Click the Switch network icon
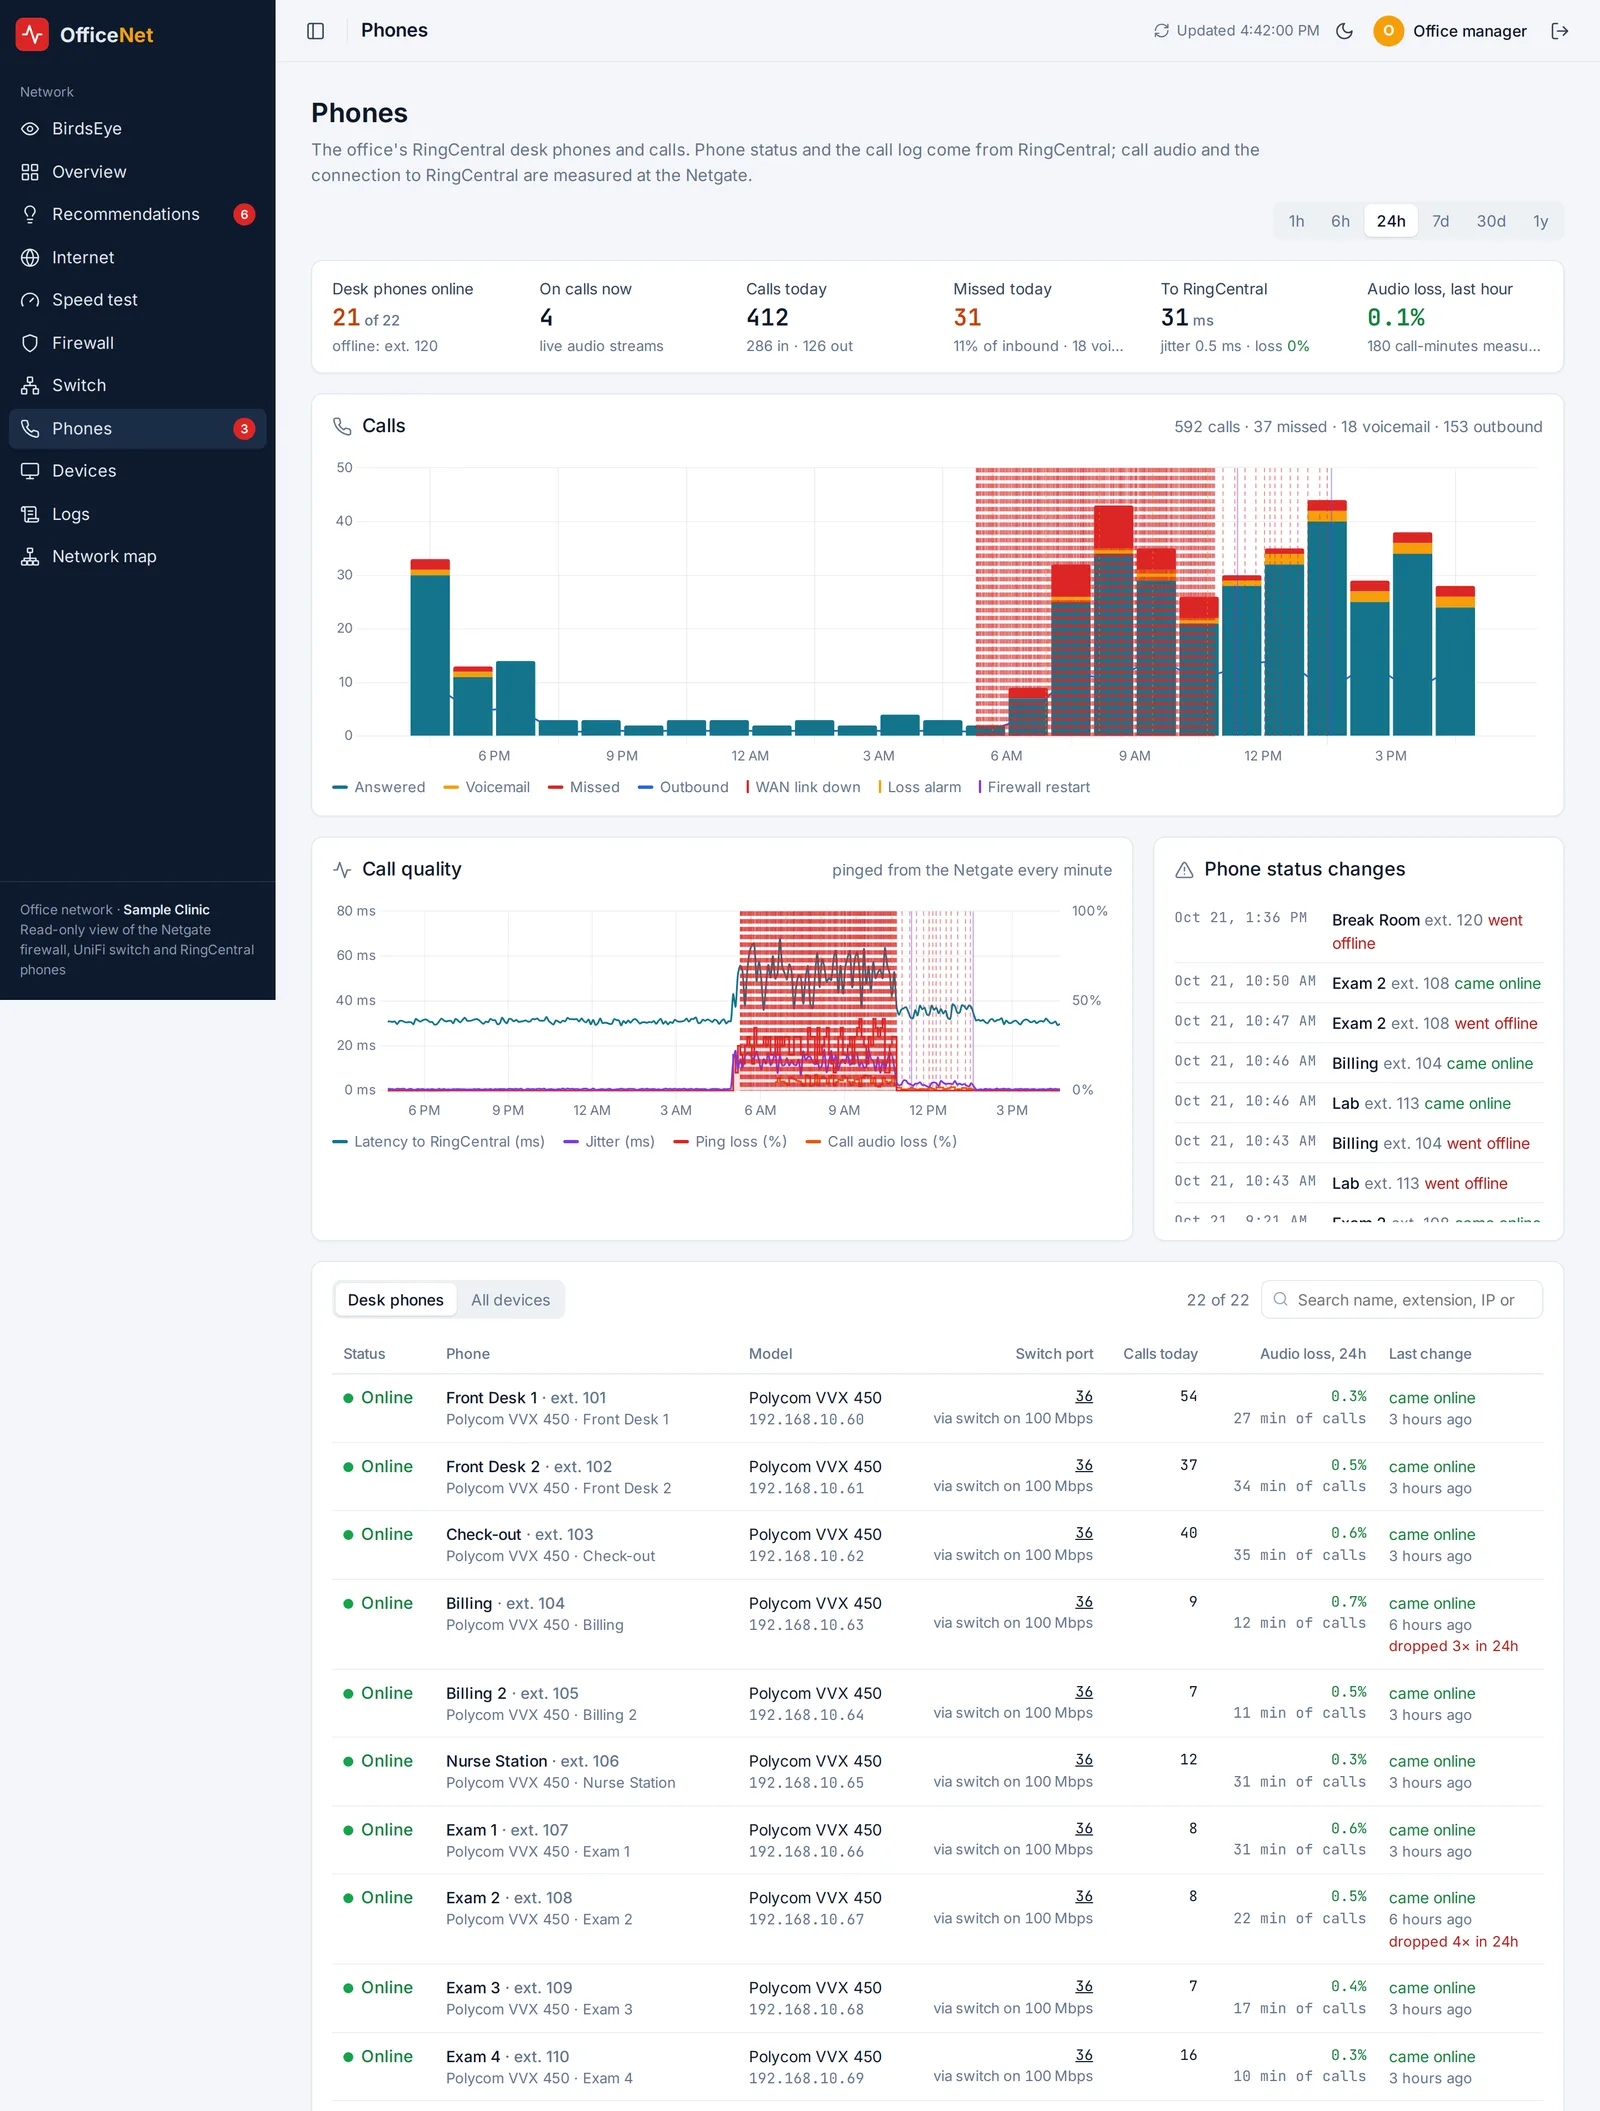 pyautogui.click(x=30, y=386)
